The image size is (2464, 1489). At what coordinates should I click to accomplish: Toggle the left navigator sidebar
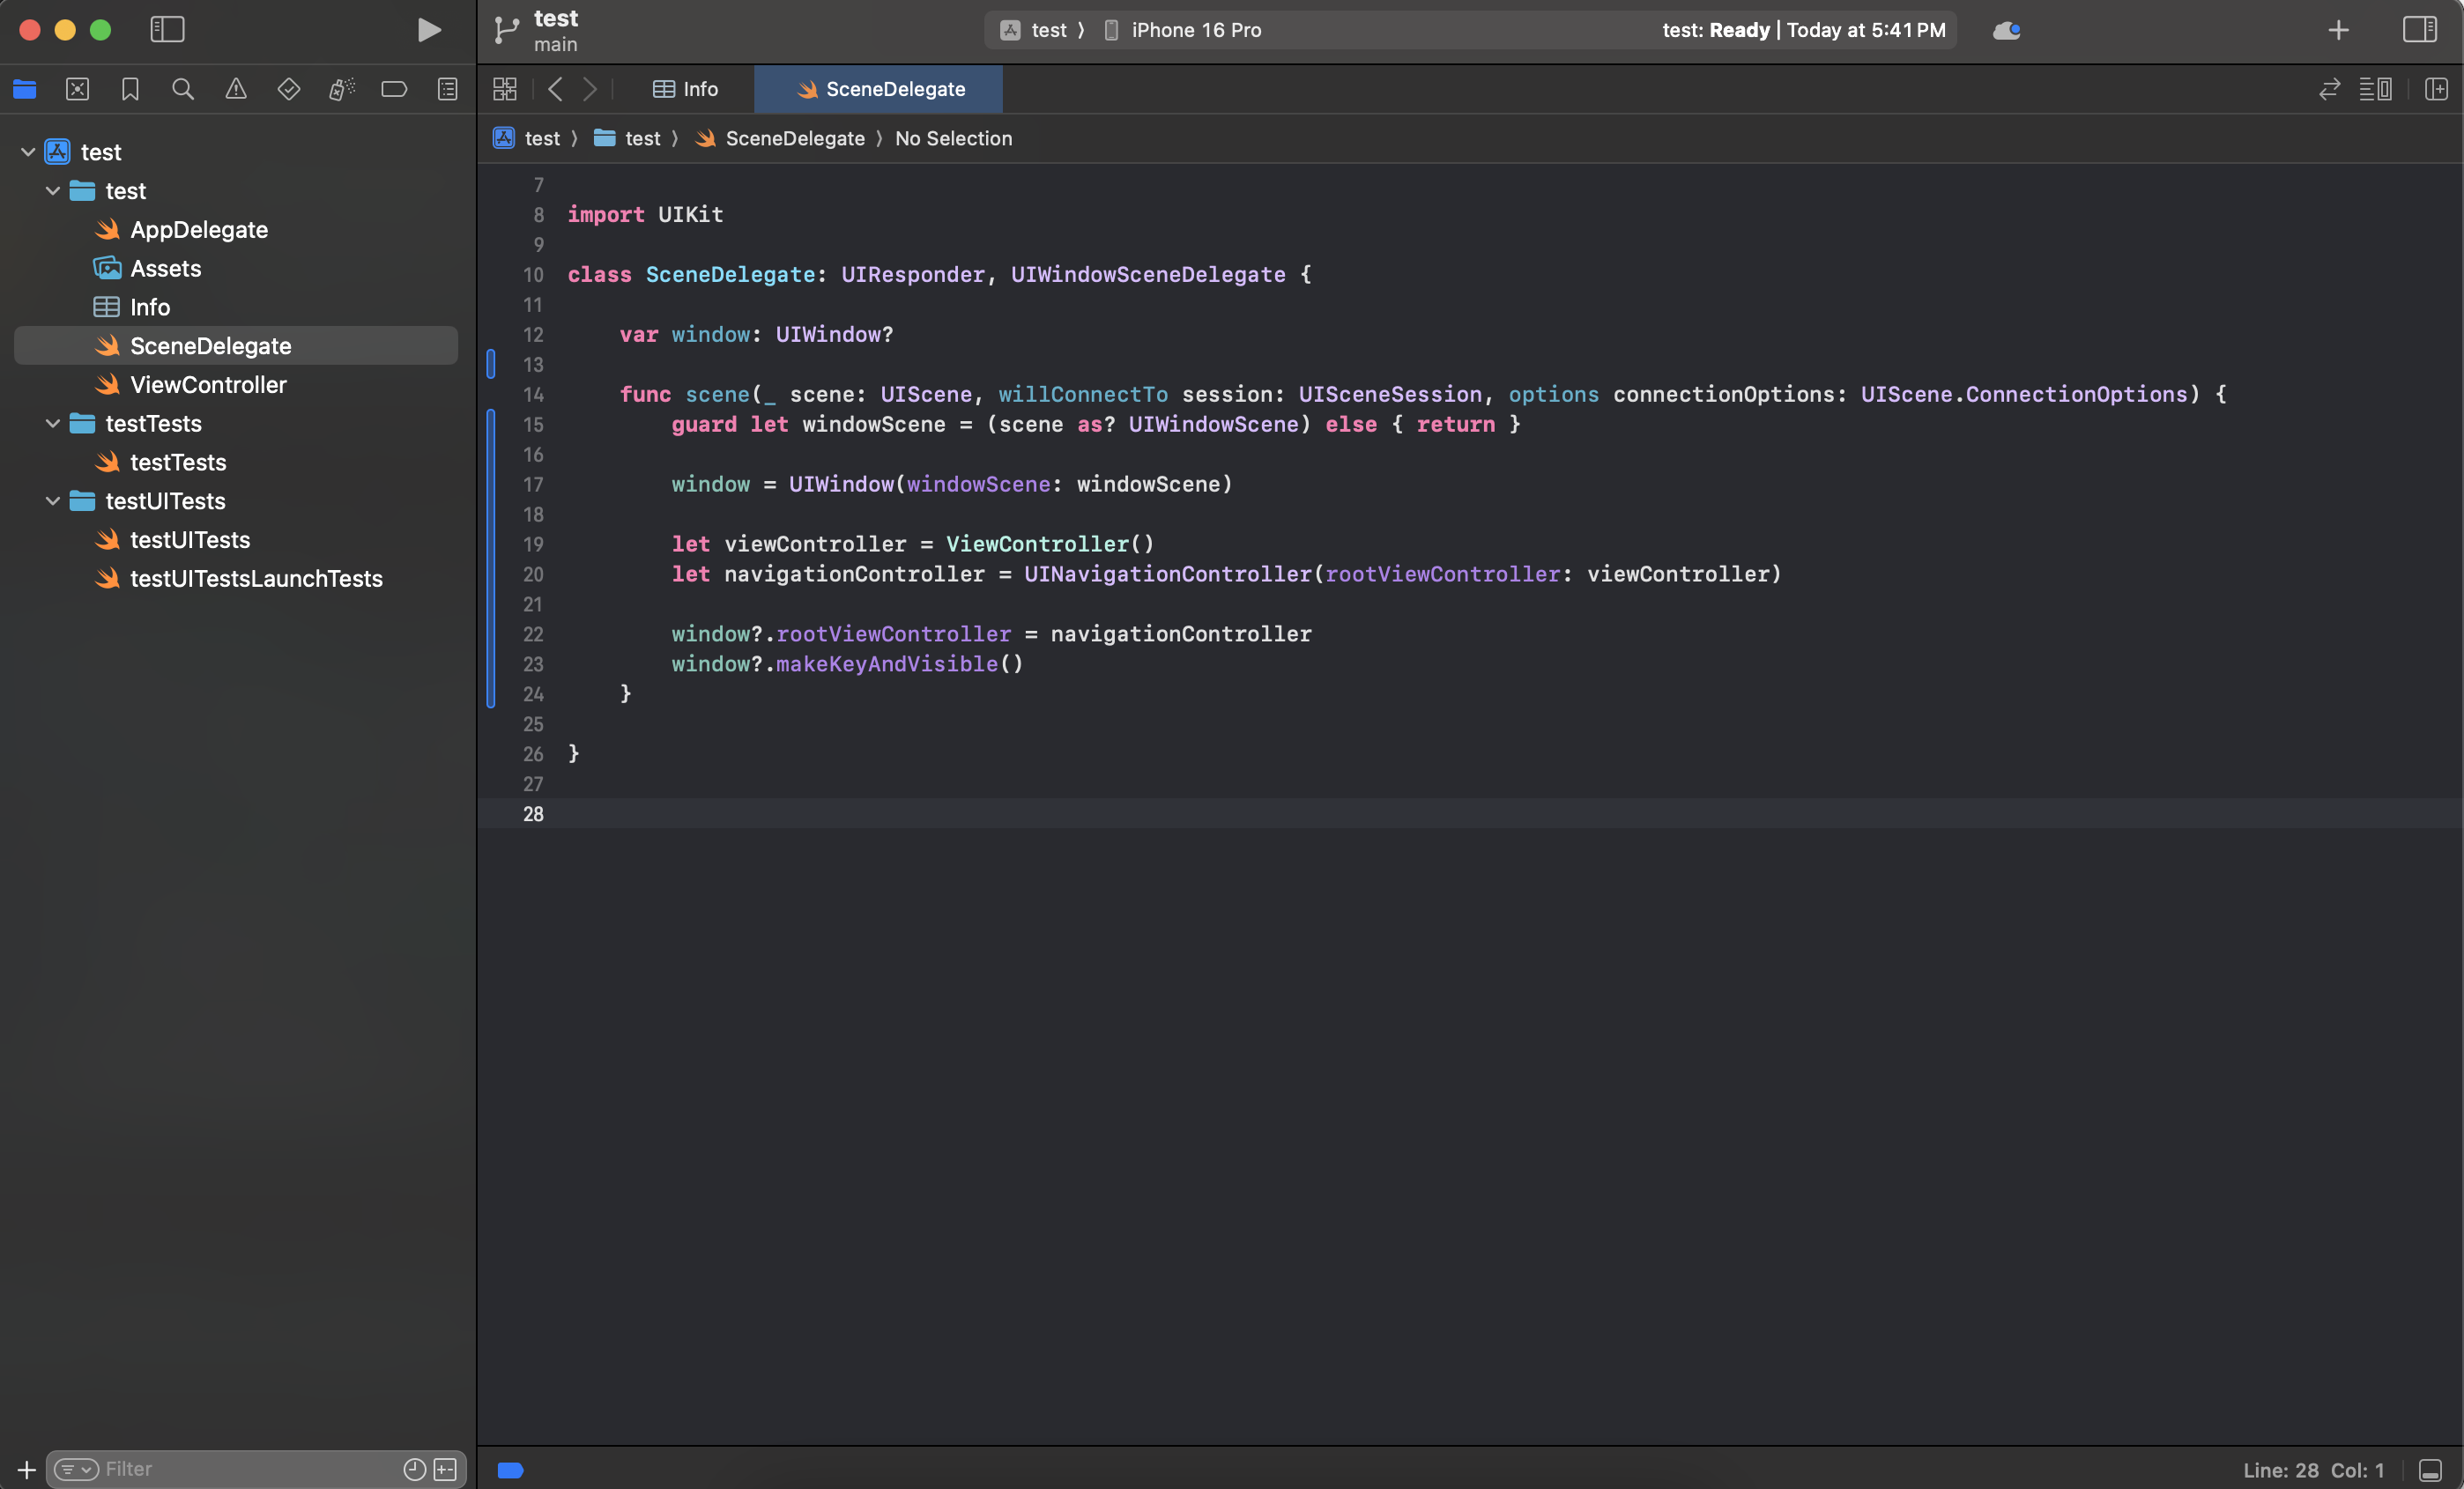(167, 30)
